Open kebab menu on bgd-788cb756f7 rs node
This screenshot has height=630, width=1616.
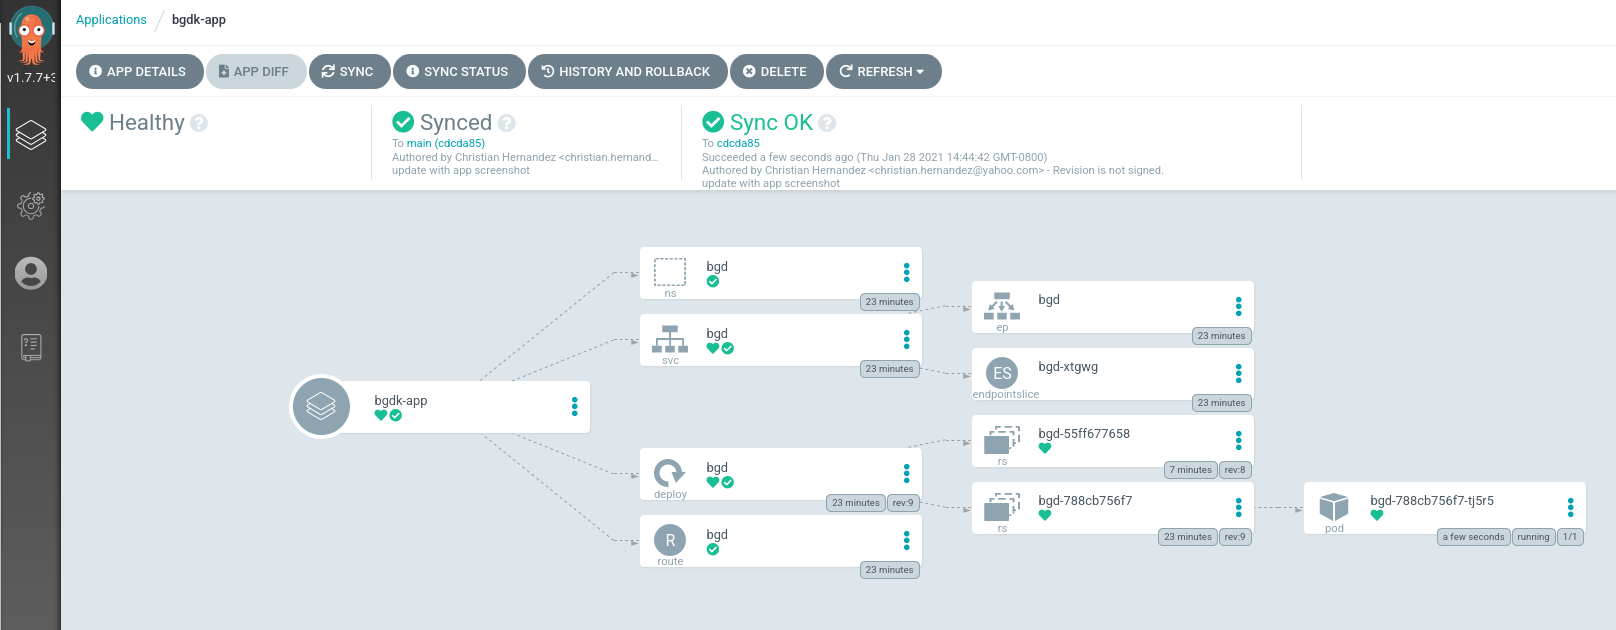coord(1239,507)
